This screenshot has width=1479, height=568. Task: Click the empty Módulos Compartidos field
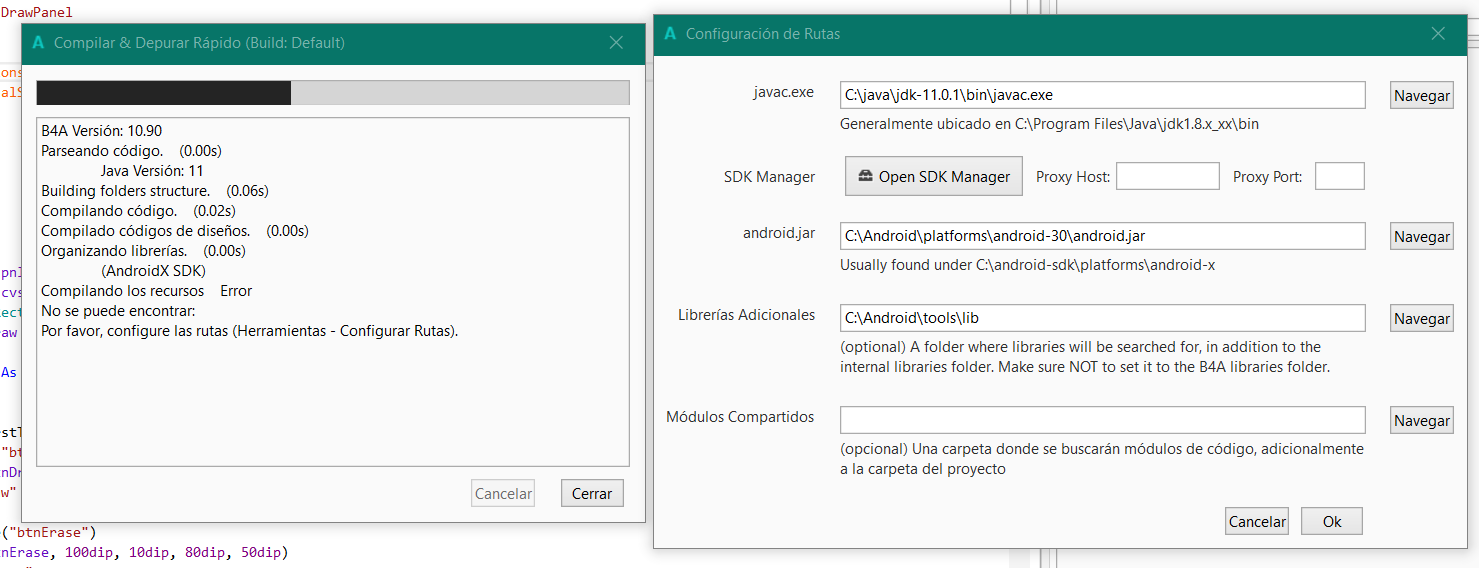pyautogui.click(x=1102, y=420)
